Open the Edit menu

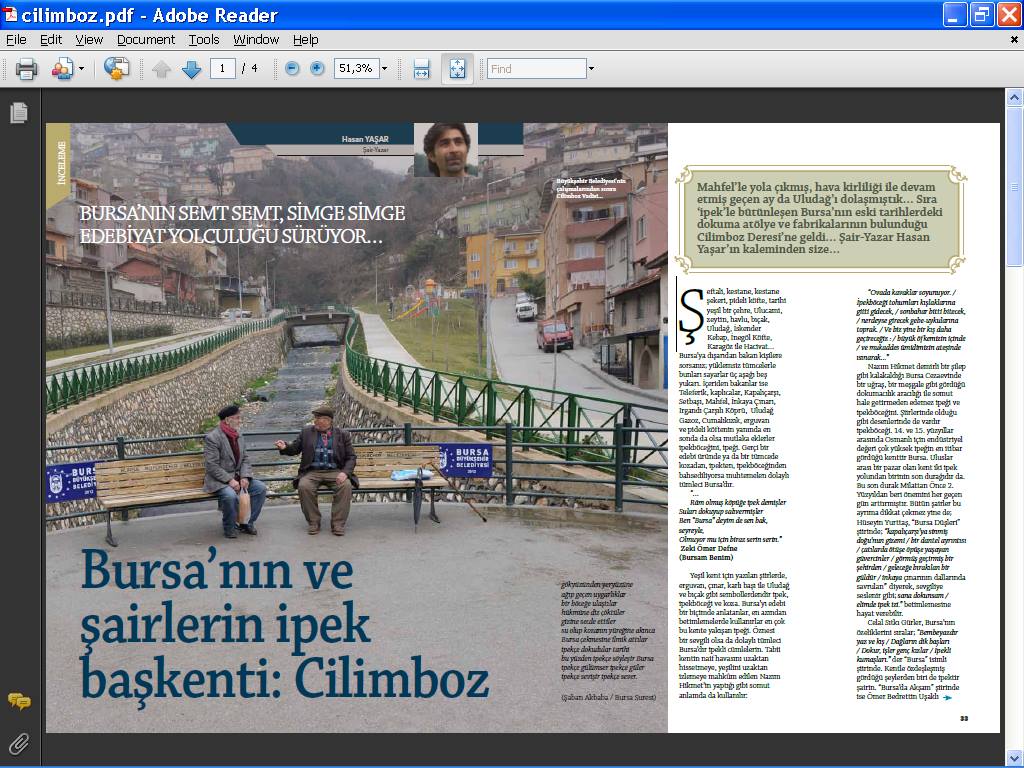point(51,40)
